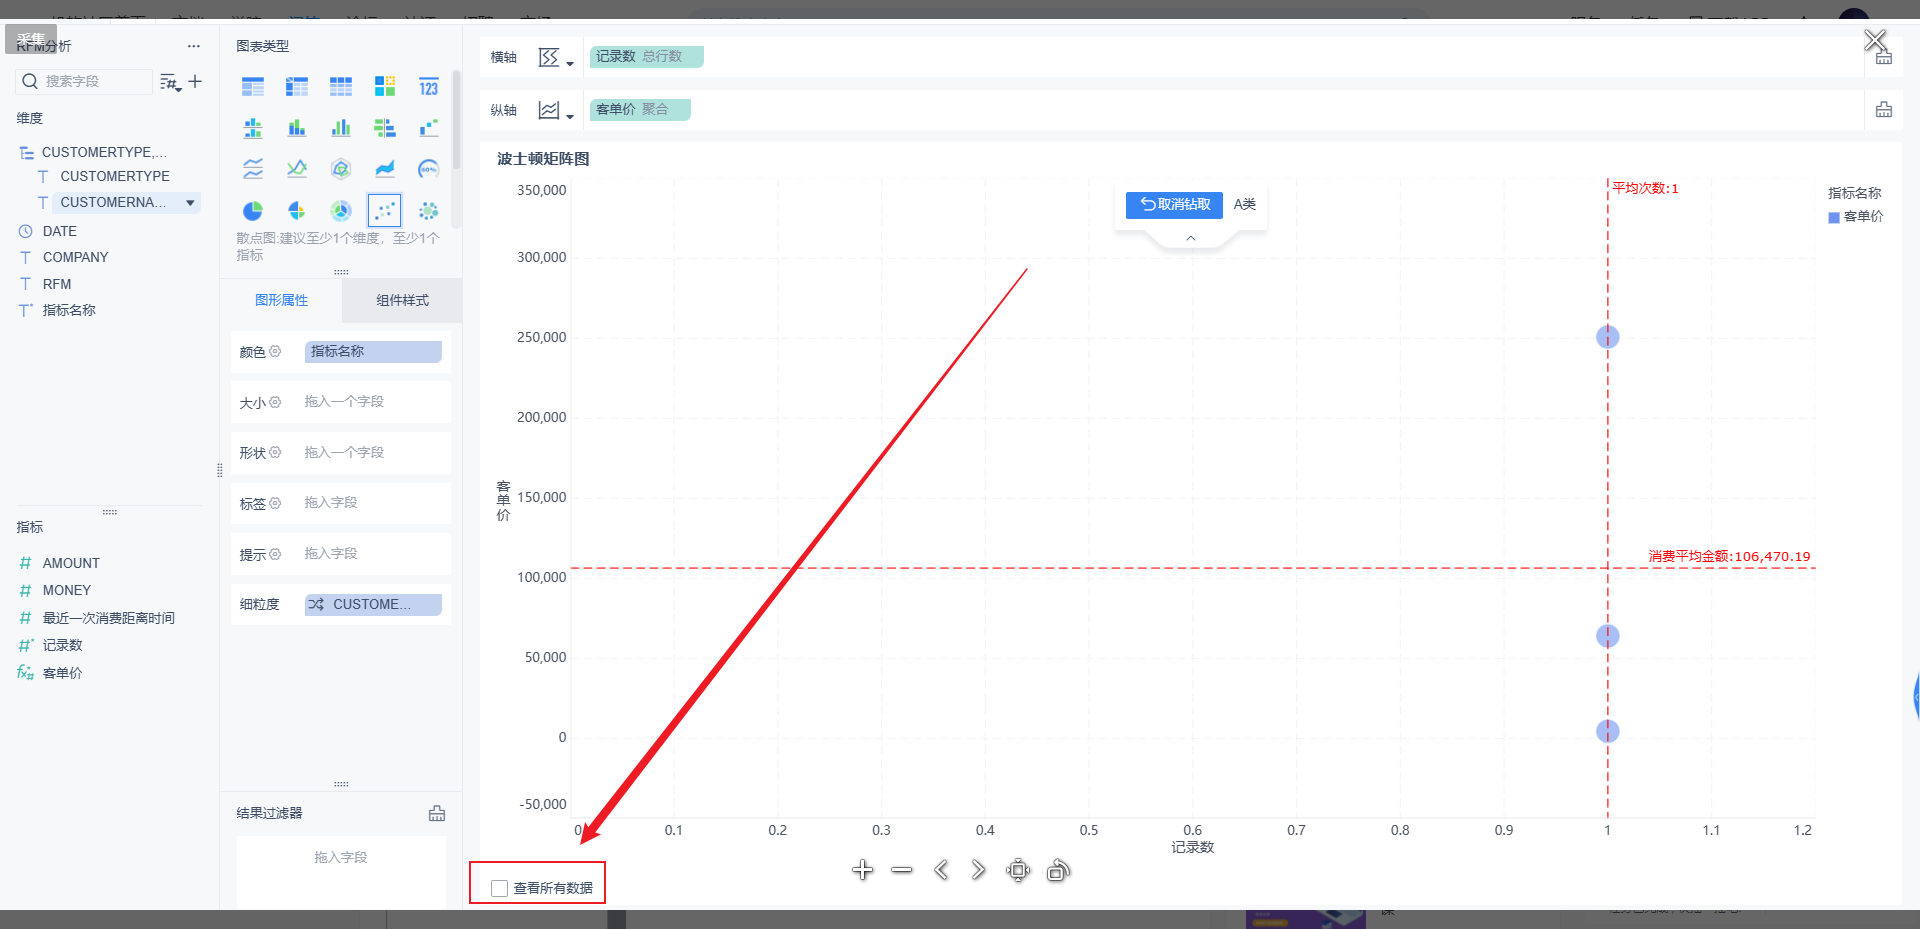
Task: Open the vertical axis chart type dropdown
Action: click(x=557, y=110)
